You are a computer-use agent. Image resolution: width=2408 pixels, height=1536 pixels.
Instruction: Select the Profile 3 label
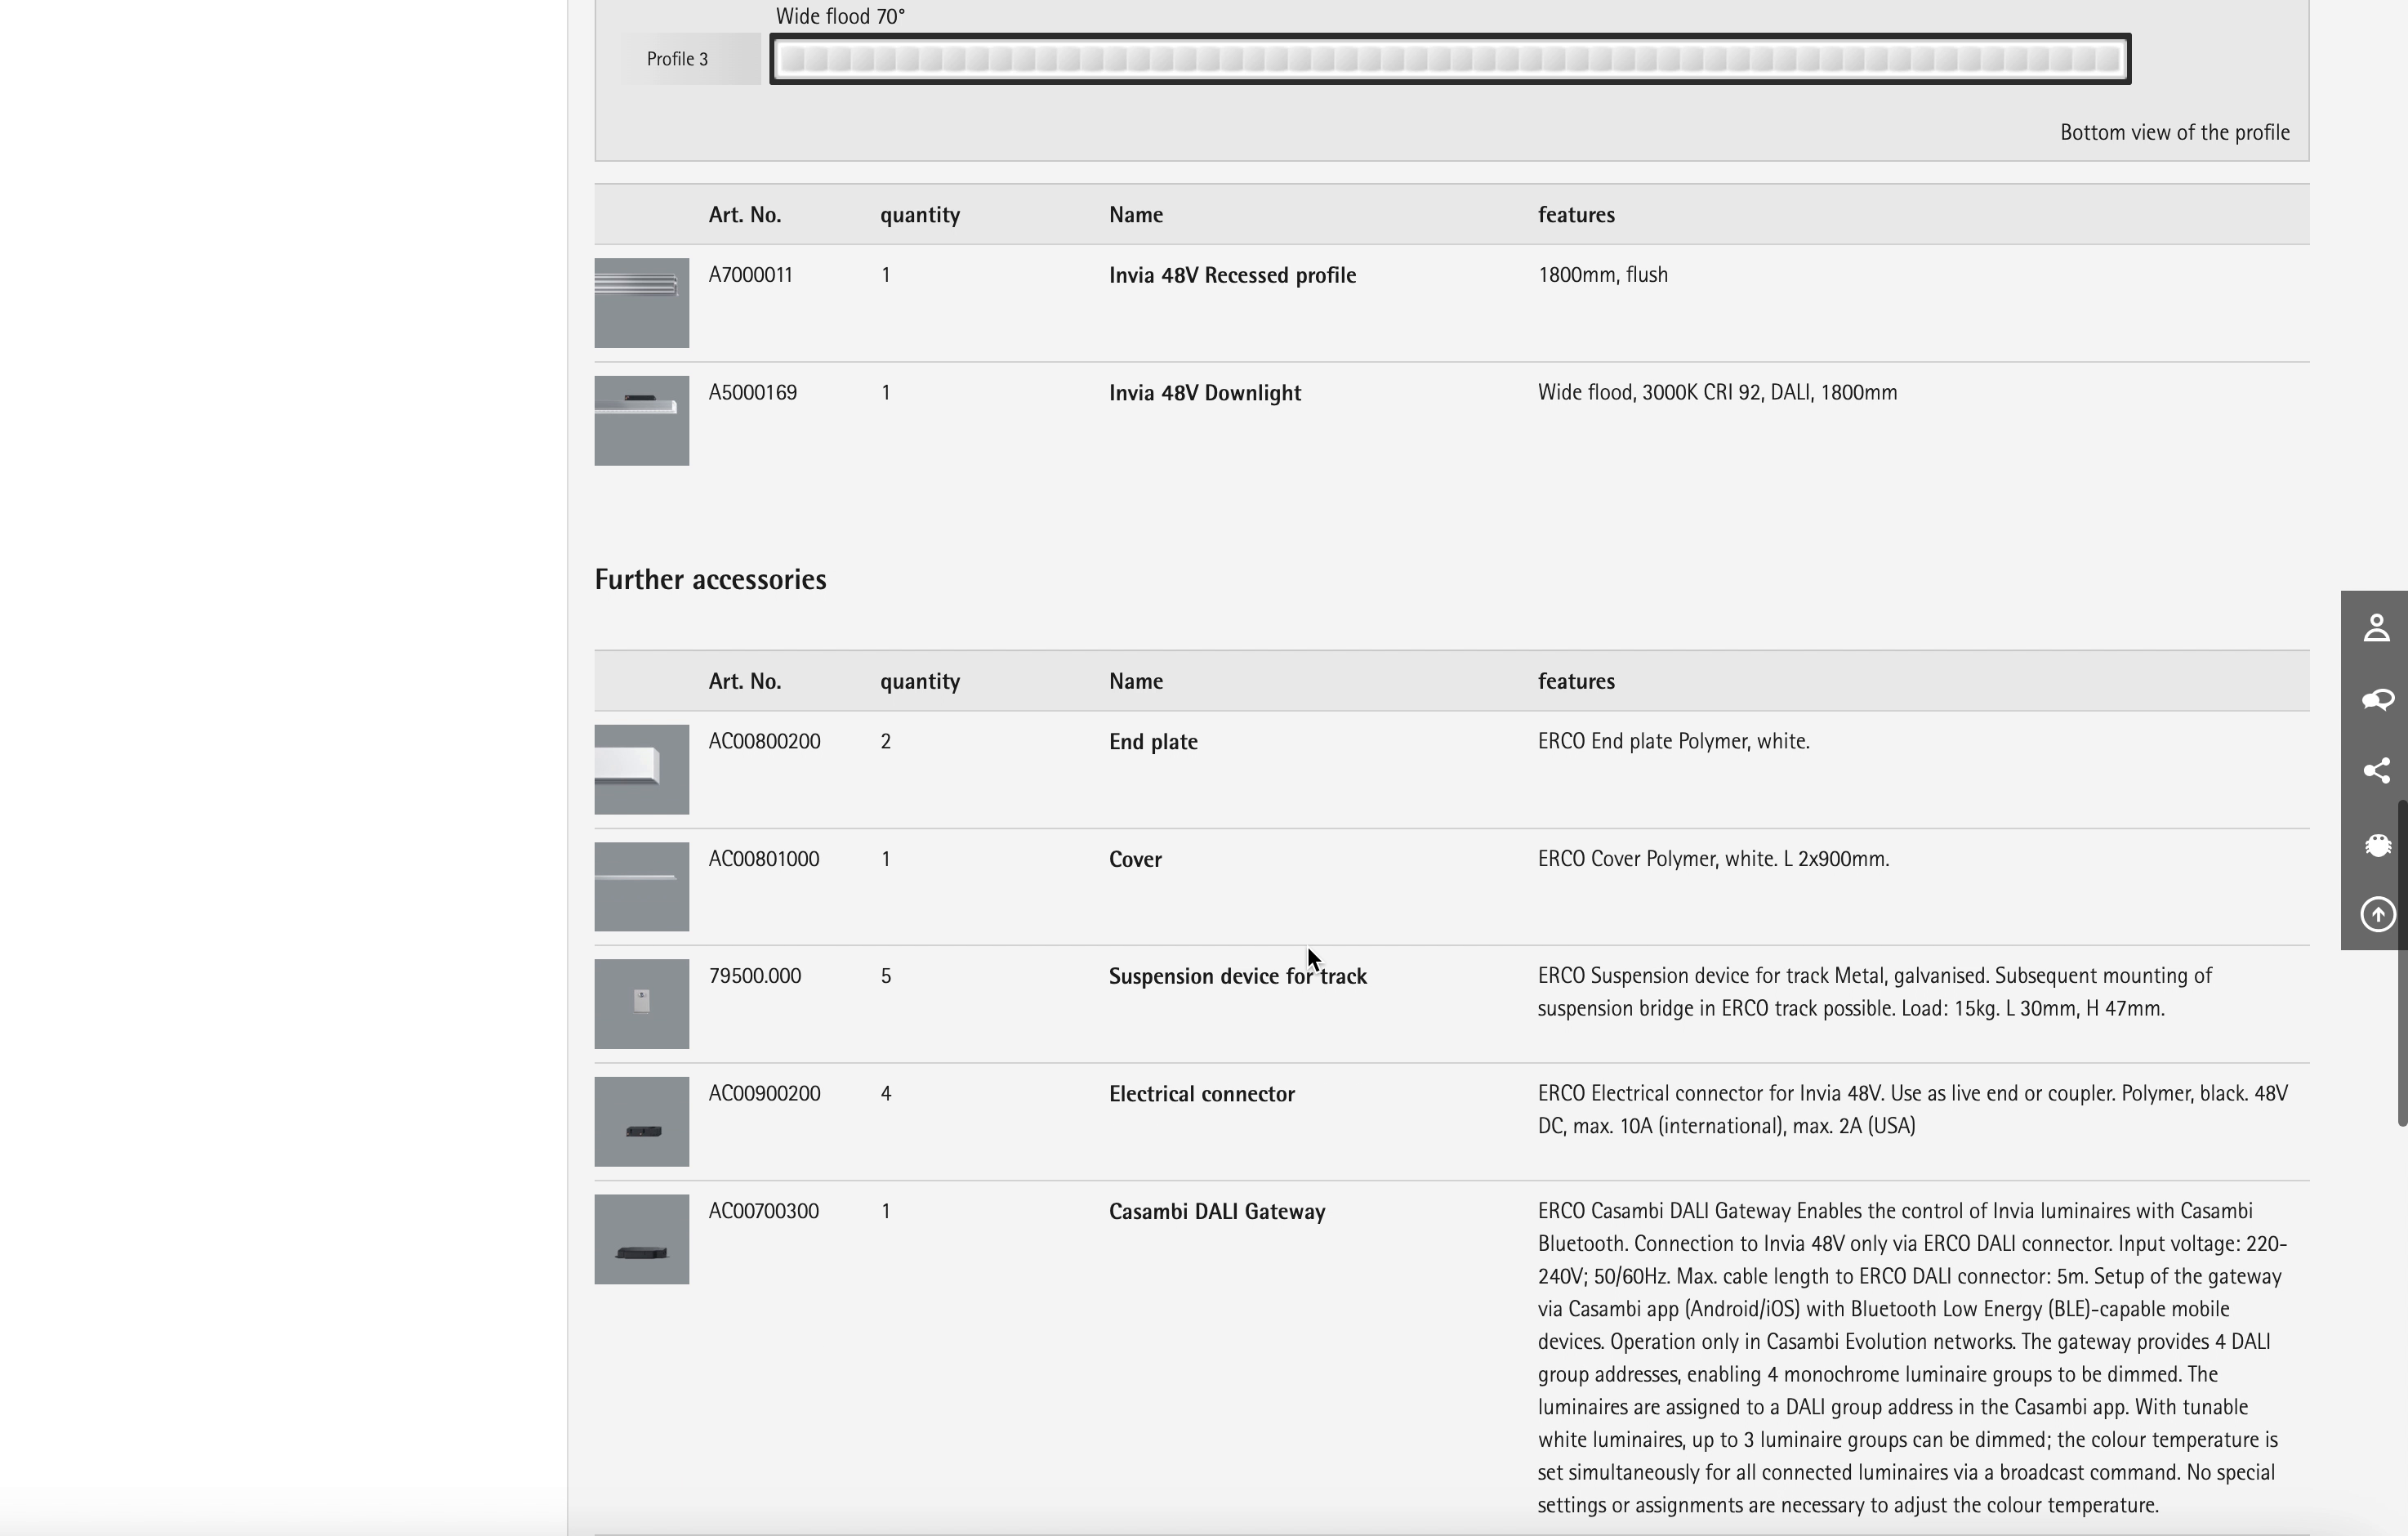678,59
